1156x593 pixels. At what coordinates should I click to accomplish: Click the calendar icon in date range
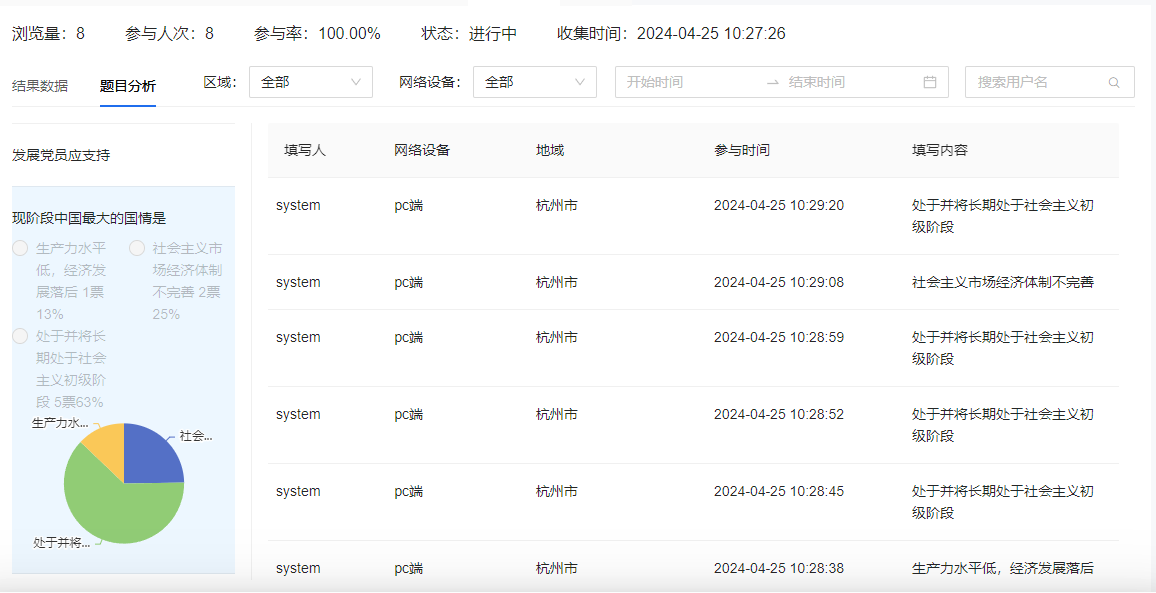pyautogui.click(x=929, y=82)
